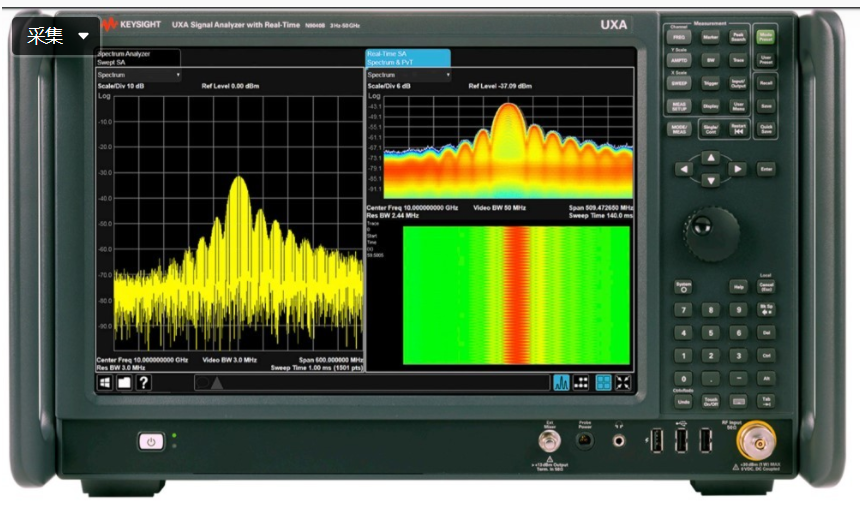Click the User Menu key

738,106
